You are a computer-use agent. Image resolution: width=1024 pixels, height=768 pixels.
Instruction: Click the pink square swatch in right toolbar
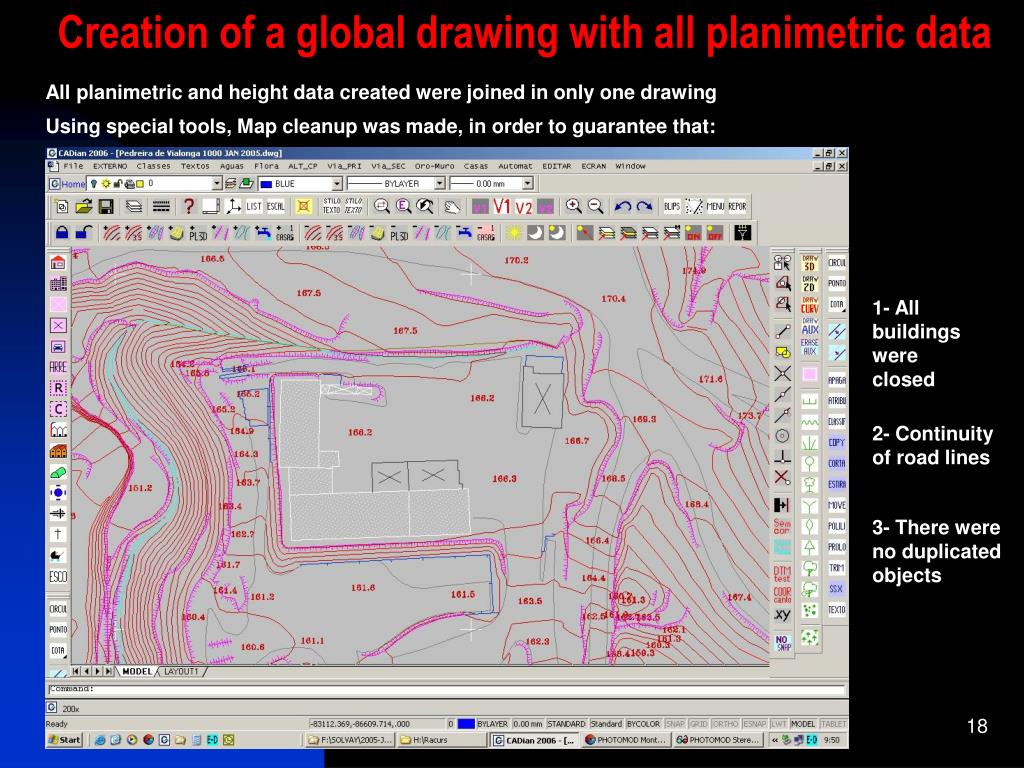810,374
